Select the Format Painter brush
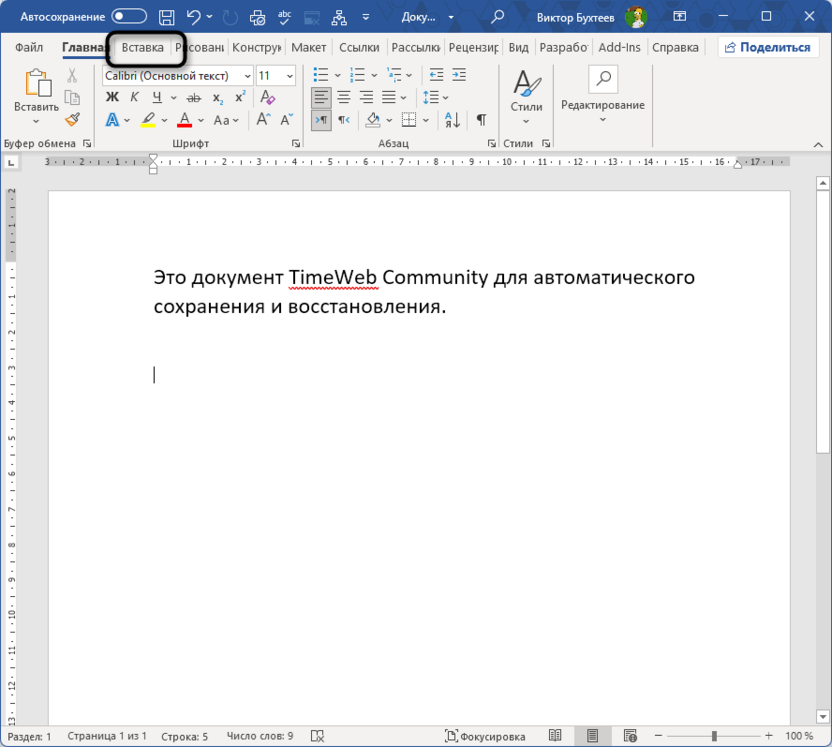The image size is (832, 747). [72, 120]
